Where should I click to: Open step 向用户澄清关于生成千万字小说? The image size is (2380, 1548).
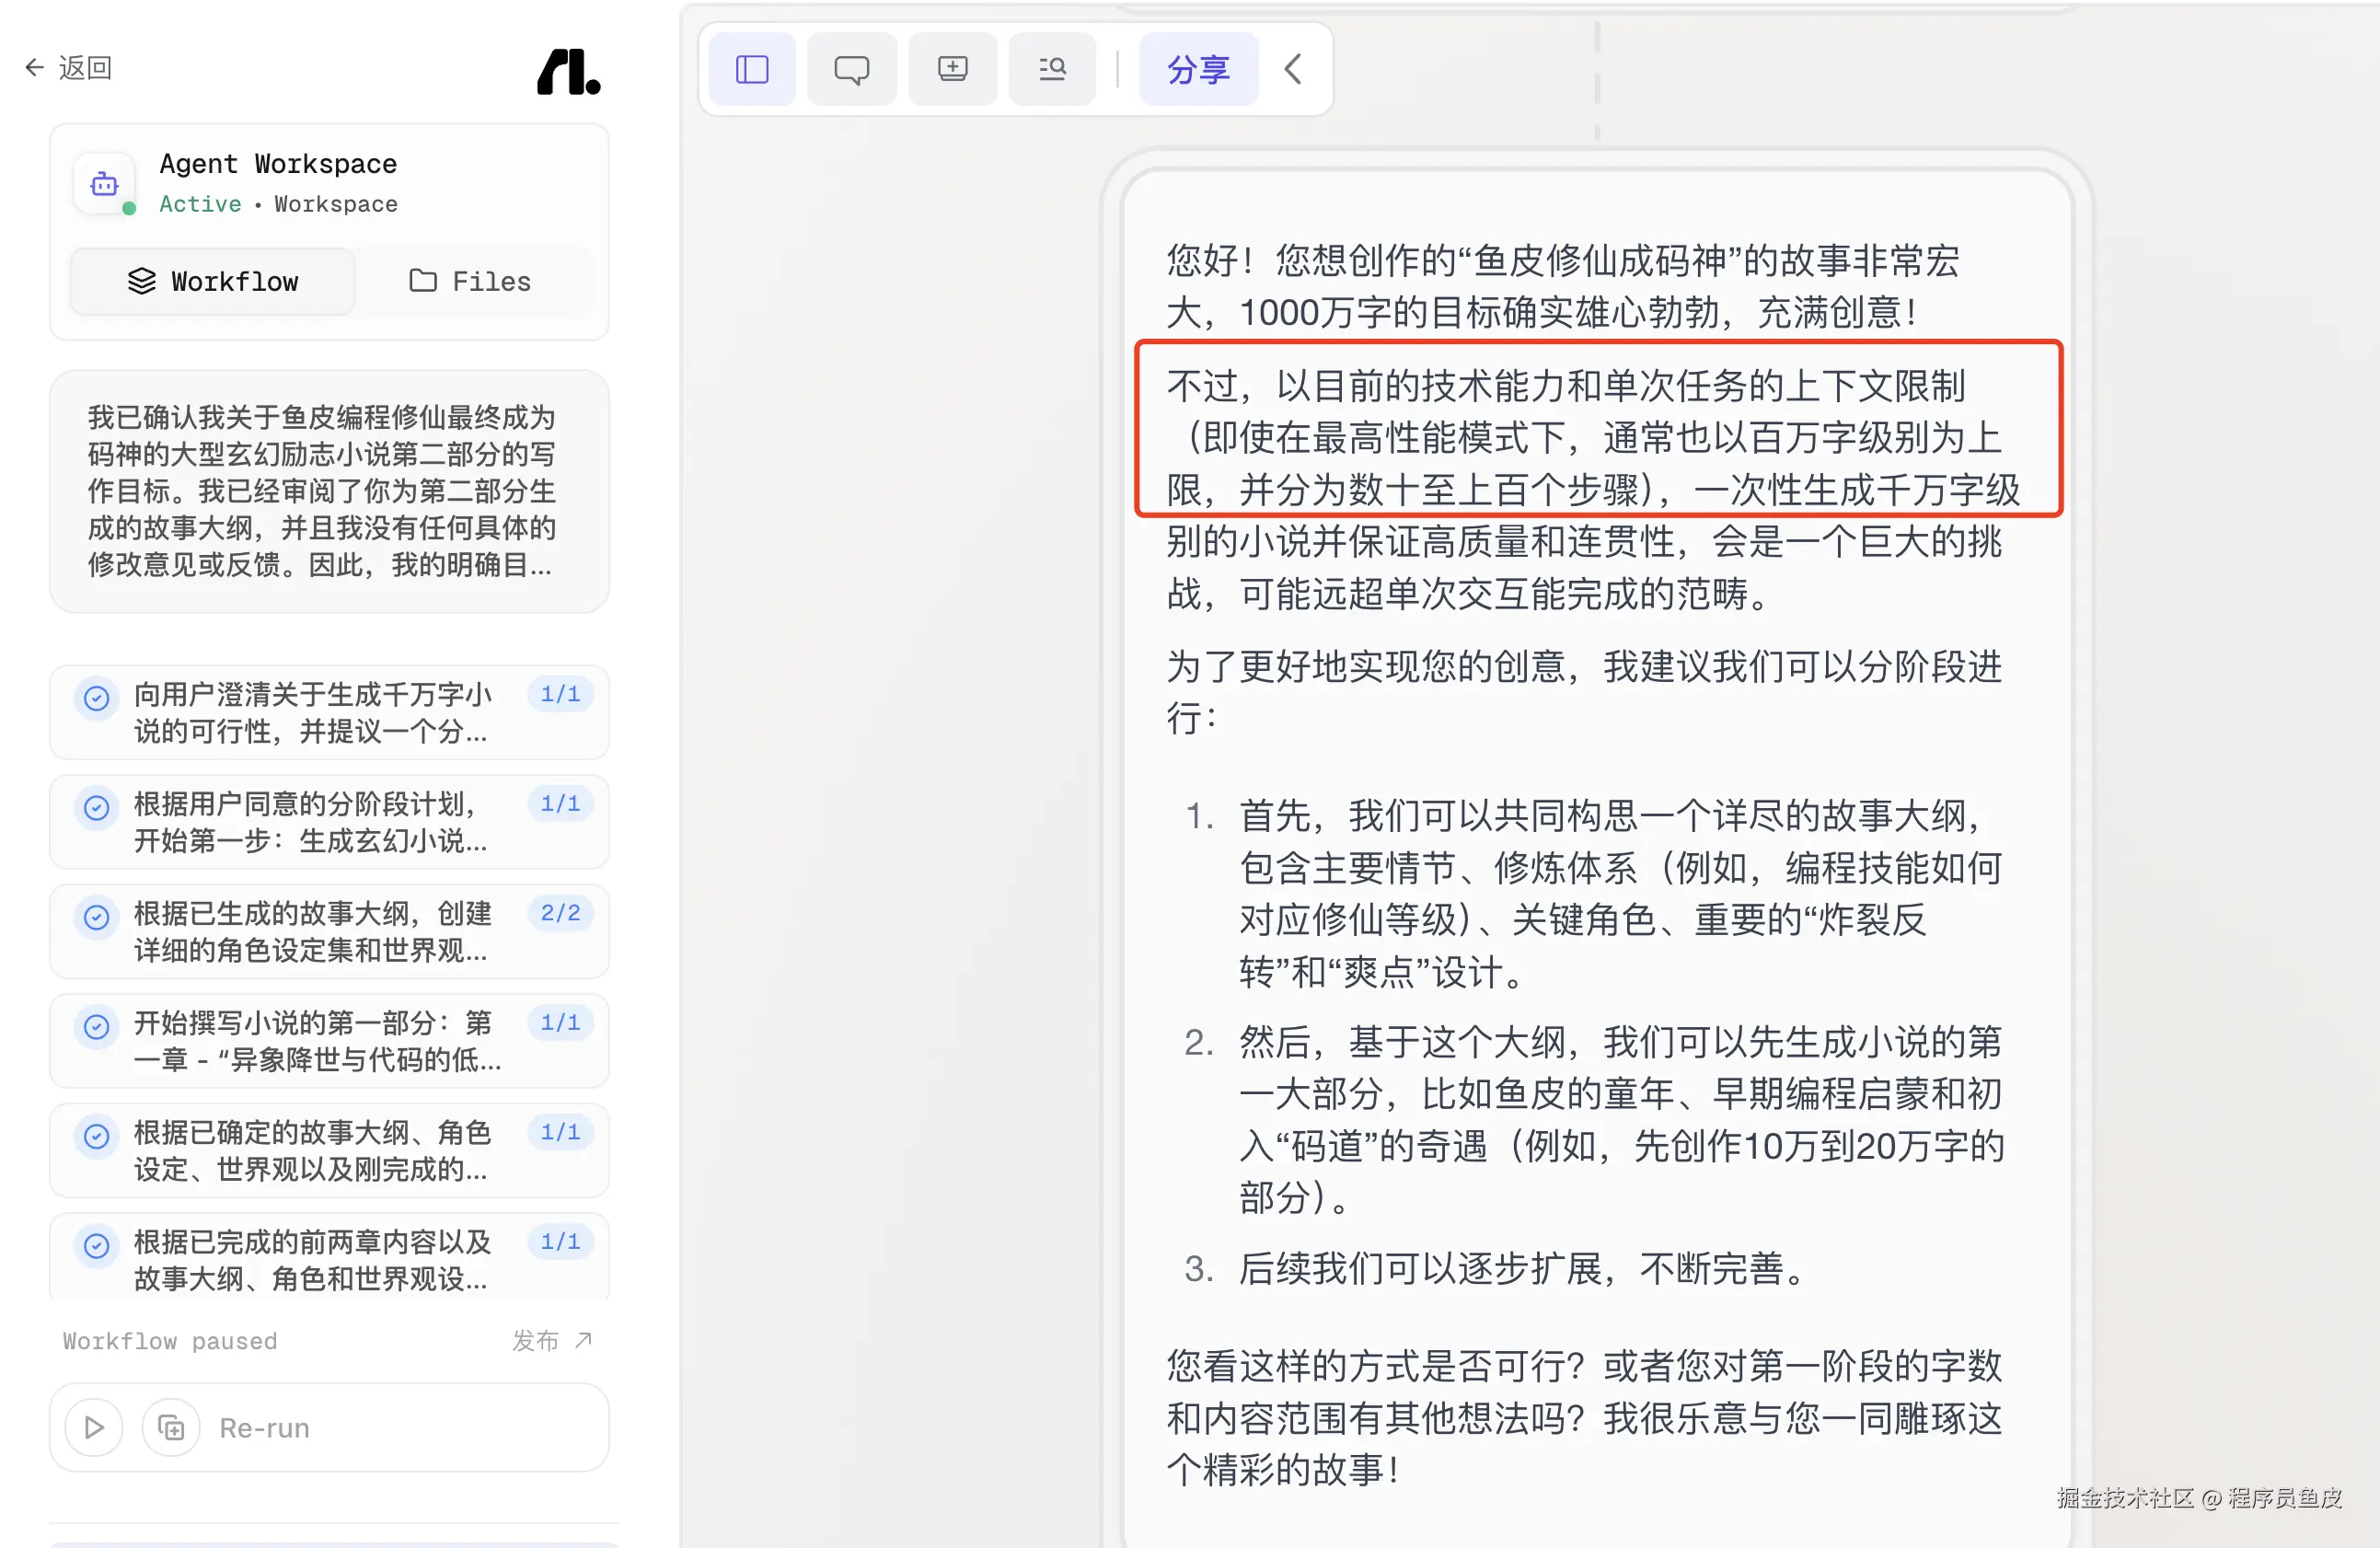tap(312, 712)
